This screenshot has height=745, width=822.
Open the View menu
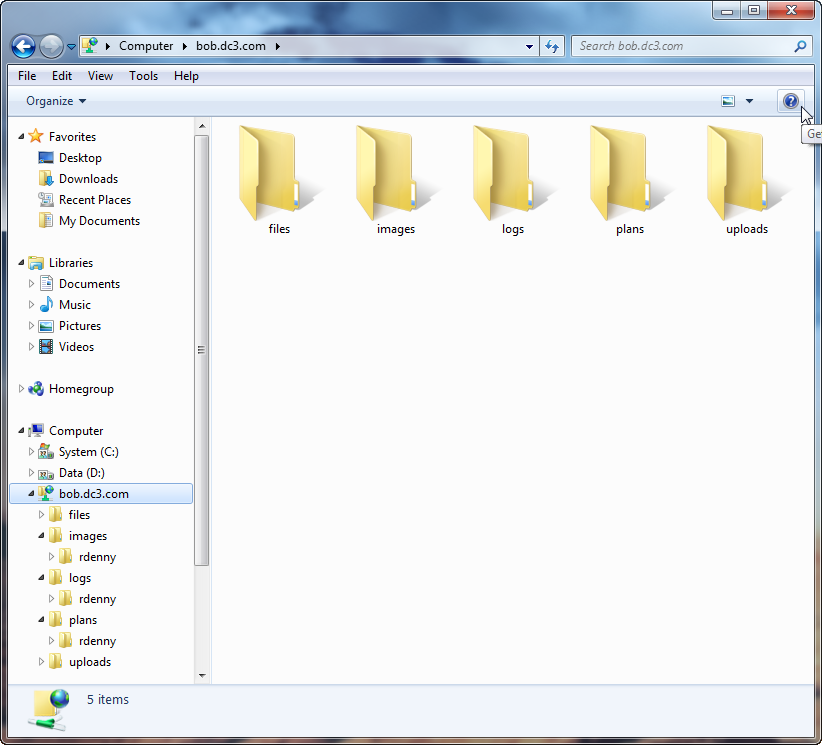click(x=100, y=76)
